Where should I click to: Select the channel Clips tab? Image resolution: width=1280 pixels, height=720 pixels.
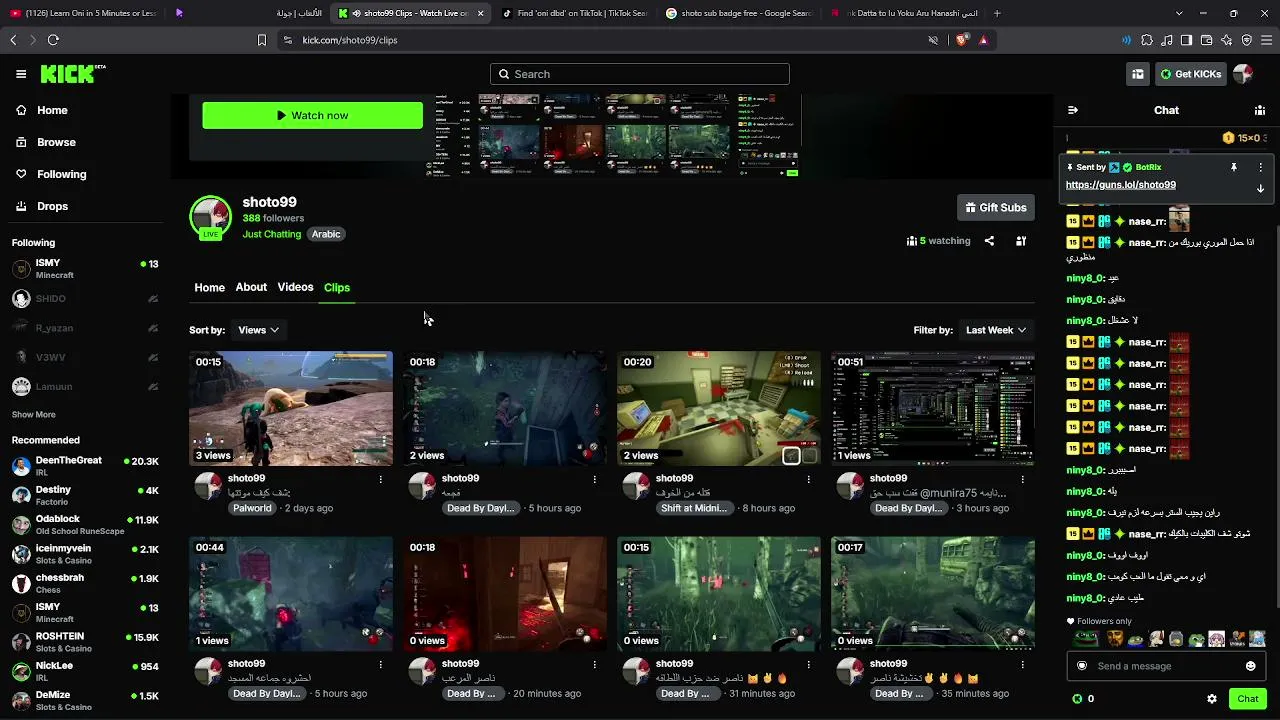337,288
